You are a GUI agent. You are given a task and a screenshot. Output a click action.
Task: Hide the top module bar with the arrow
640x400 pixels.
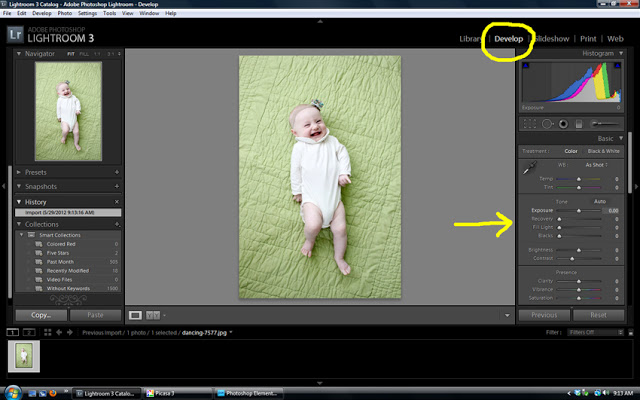pyautogui.click(x=320, y=21)
